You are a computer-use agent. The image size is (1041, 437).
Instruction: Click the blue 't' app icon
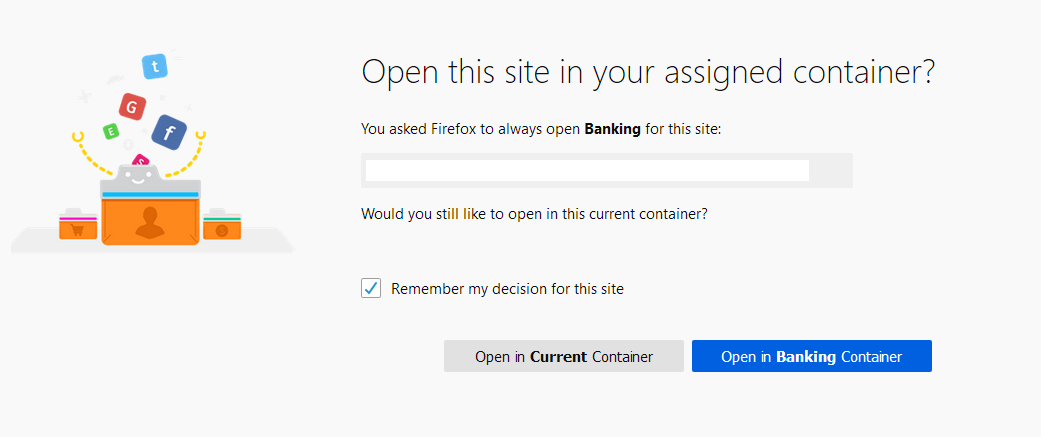[x=156, y=67]
